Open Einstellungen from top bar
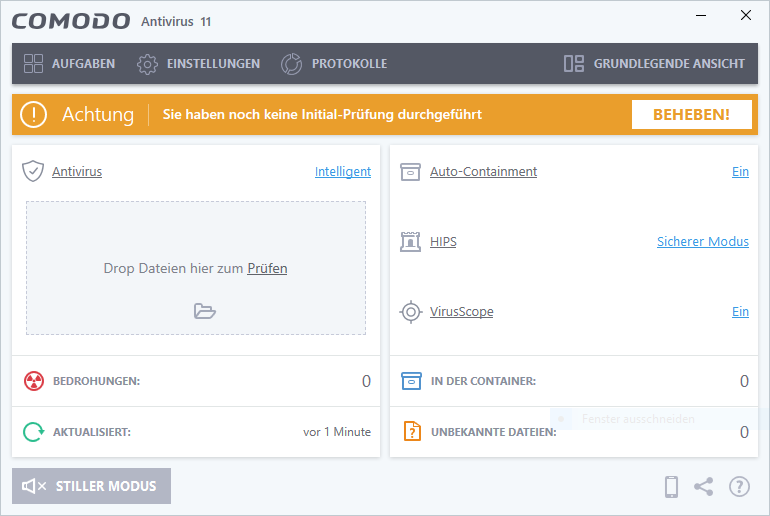The image size is (770, 516). point(198,63)
